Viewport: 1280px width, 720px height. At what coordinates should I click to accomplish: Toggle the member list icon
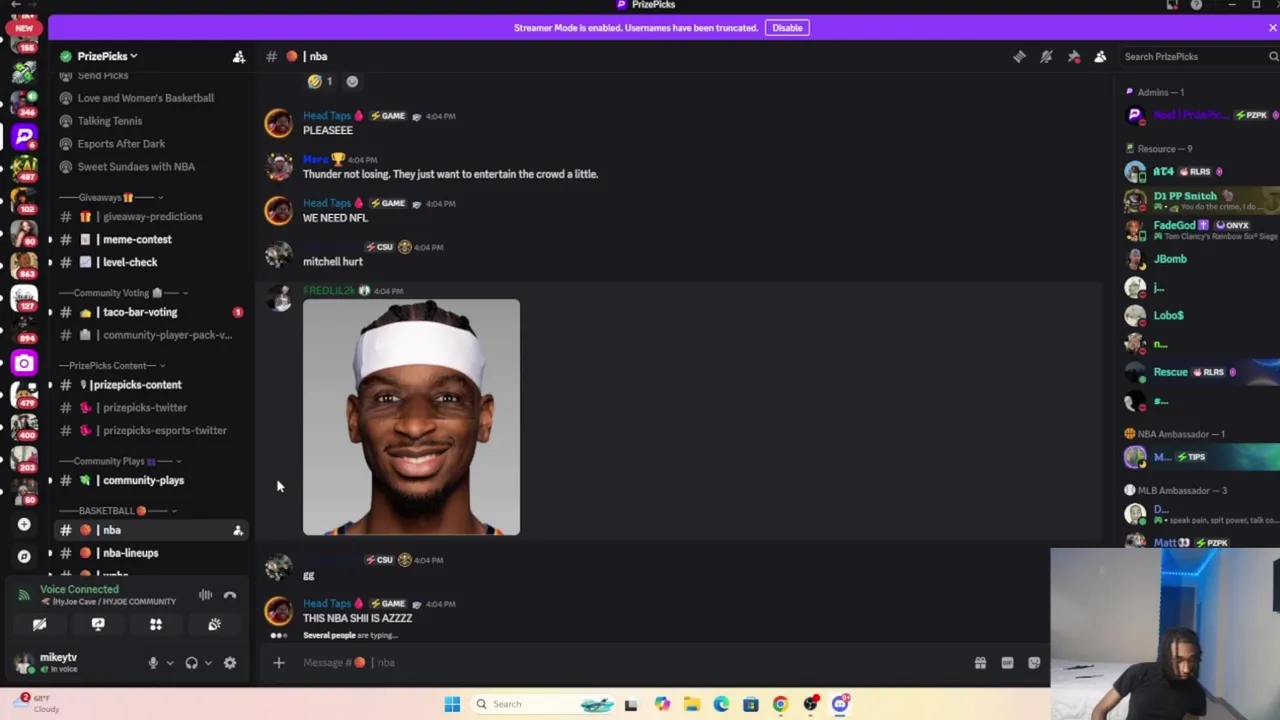1100,57
